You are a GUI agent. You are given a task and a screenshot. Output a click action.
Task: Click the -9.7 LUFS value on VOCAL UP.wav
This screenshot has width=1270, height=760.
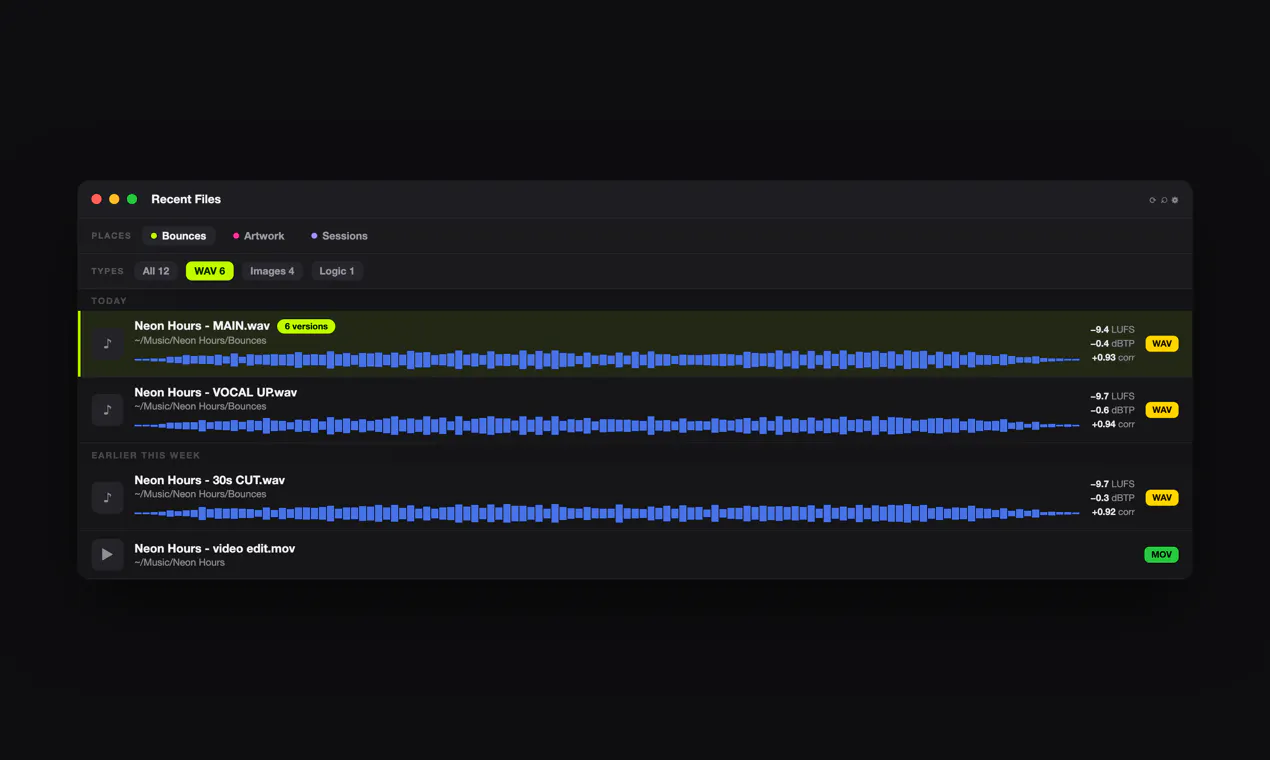pos(1112,396)
